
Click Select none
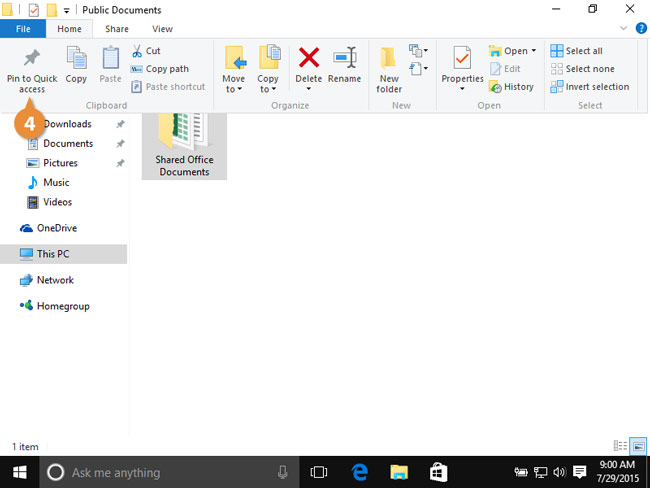(582, 69)
